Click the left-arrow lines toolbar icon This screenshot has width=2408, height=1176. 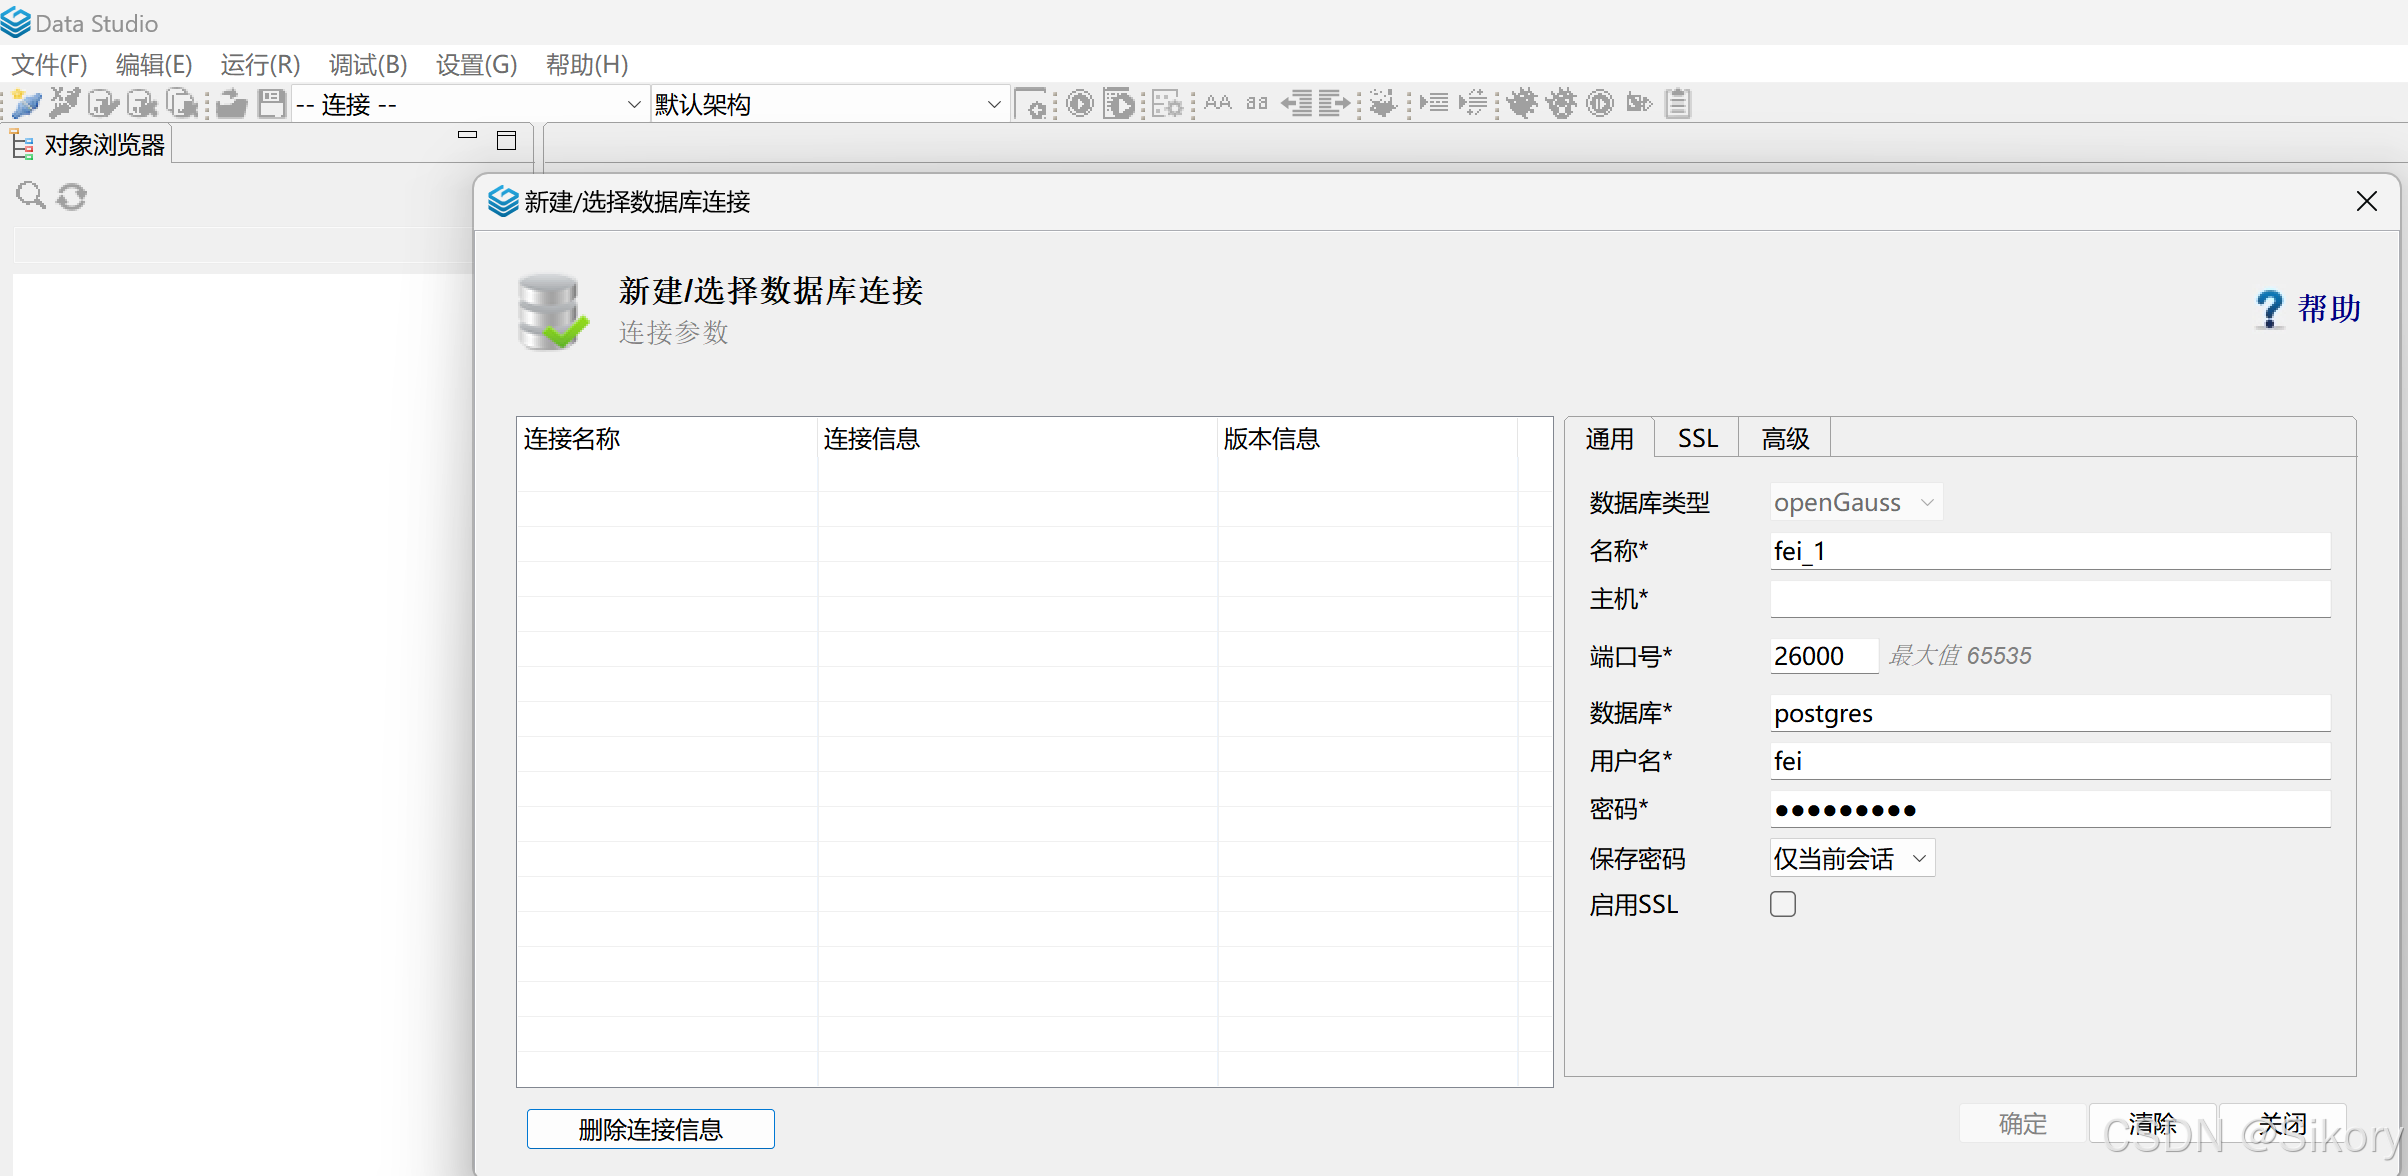tap(1297, 103)
